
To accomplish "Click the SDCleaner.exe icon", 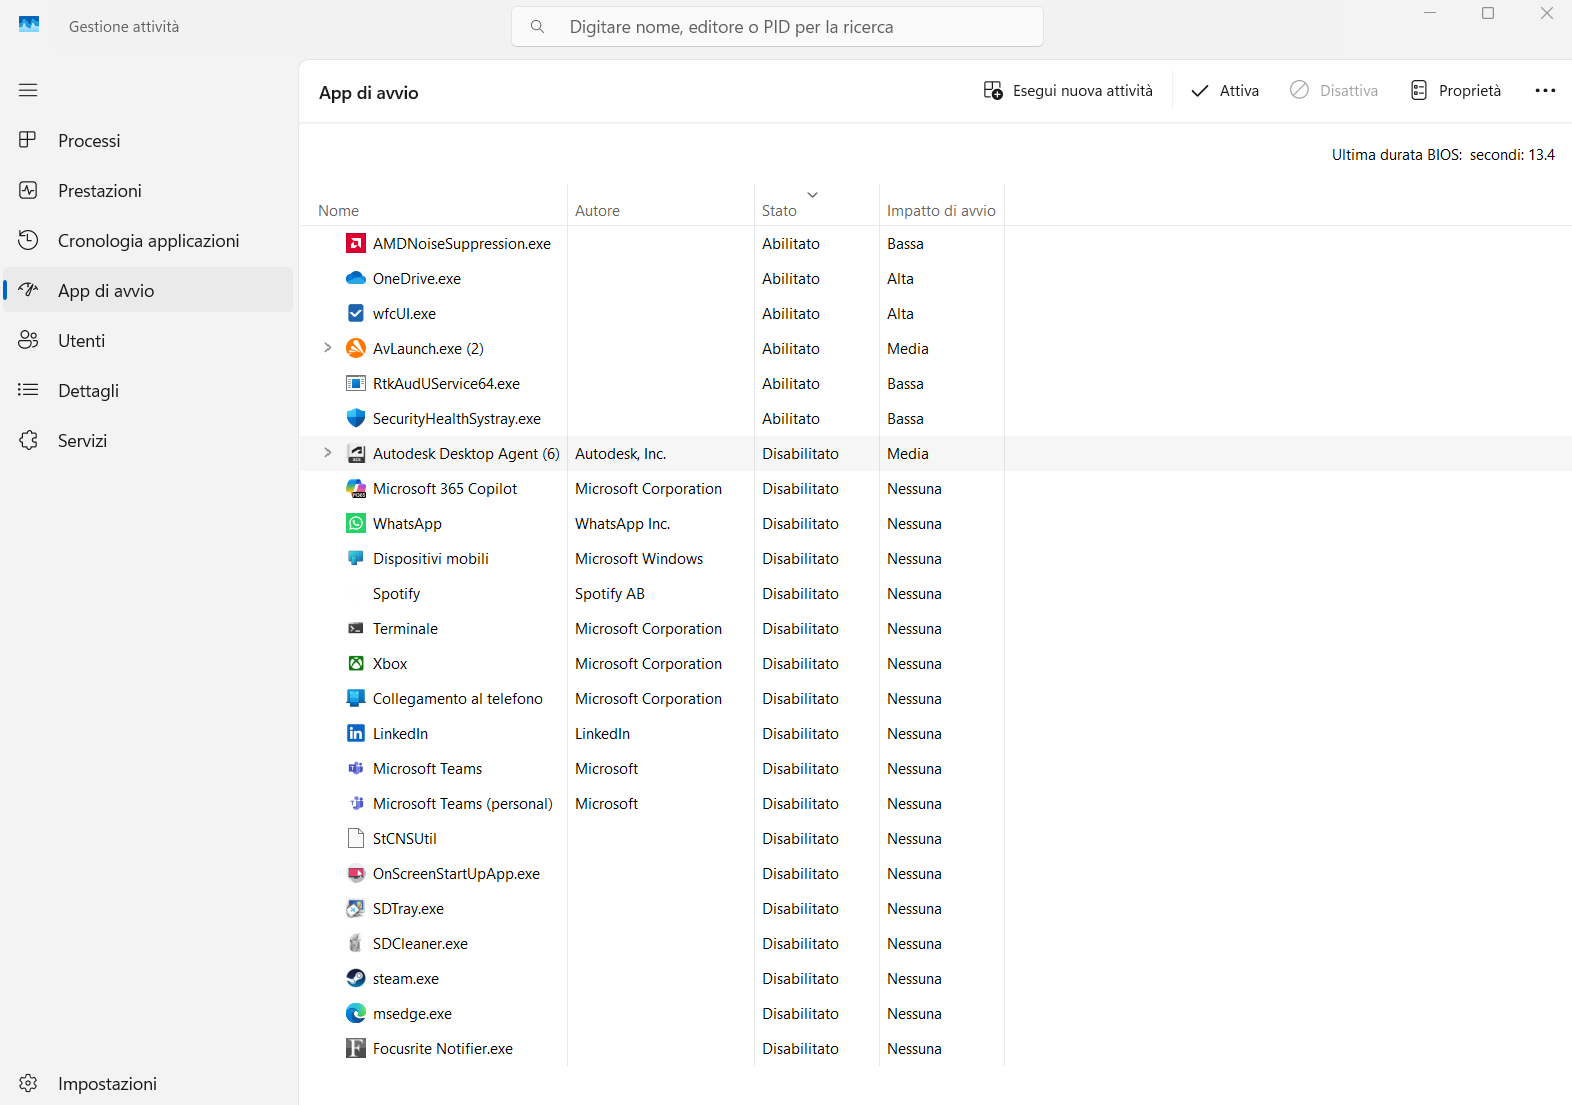I will pos(356,943).
